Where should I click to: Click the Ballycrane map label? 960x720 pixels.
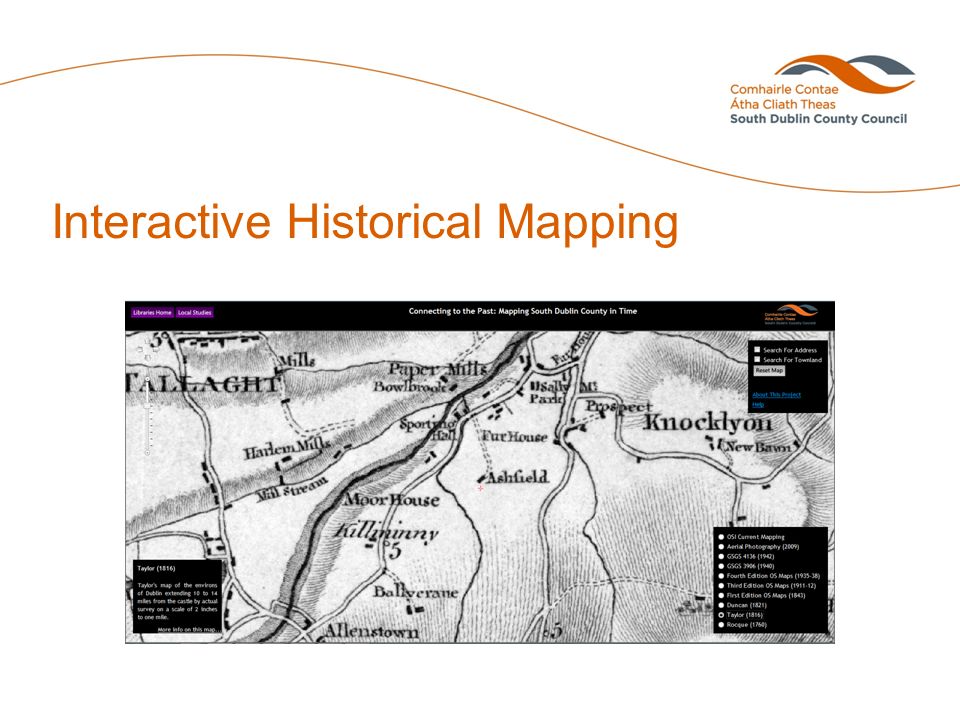point(415,592)
